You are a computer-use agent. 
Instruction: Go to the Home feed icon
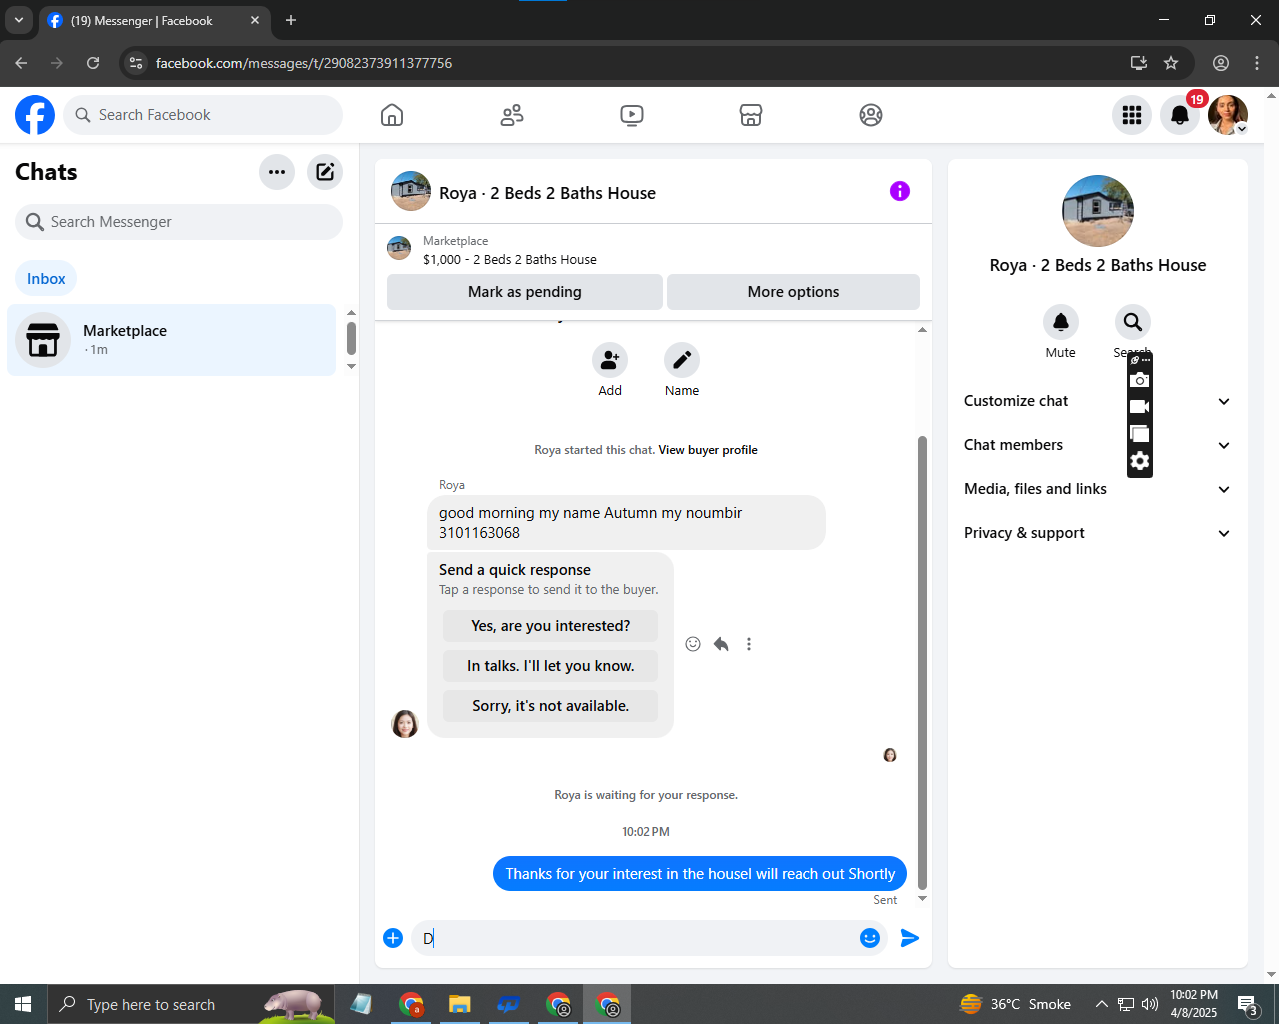pos(392,115)
